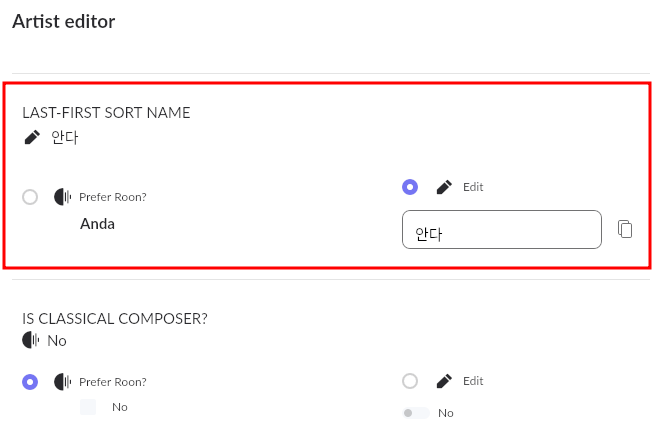Click the Roon logo beside classical composer Prefer Roon?
The width and height of the screenshot is (667, 437).
click(x=62, y=381)
